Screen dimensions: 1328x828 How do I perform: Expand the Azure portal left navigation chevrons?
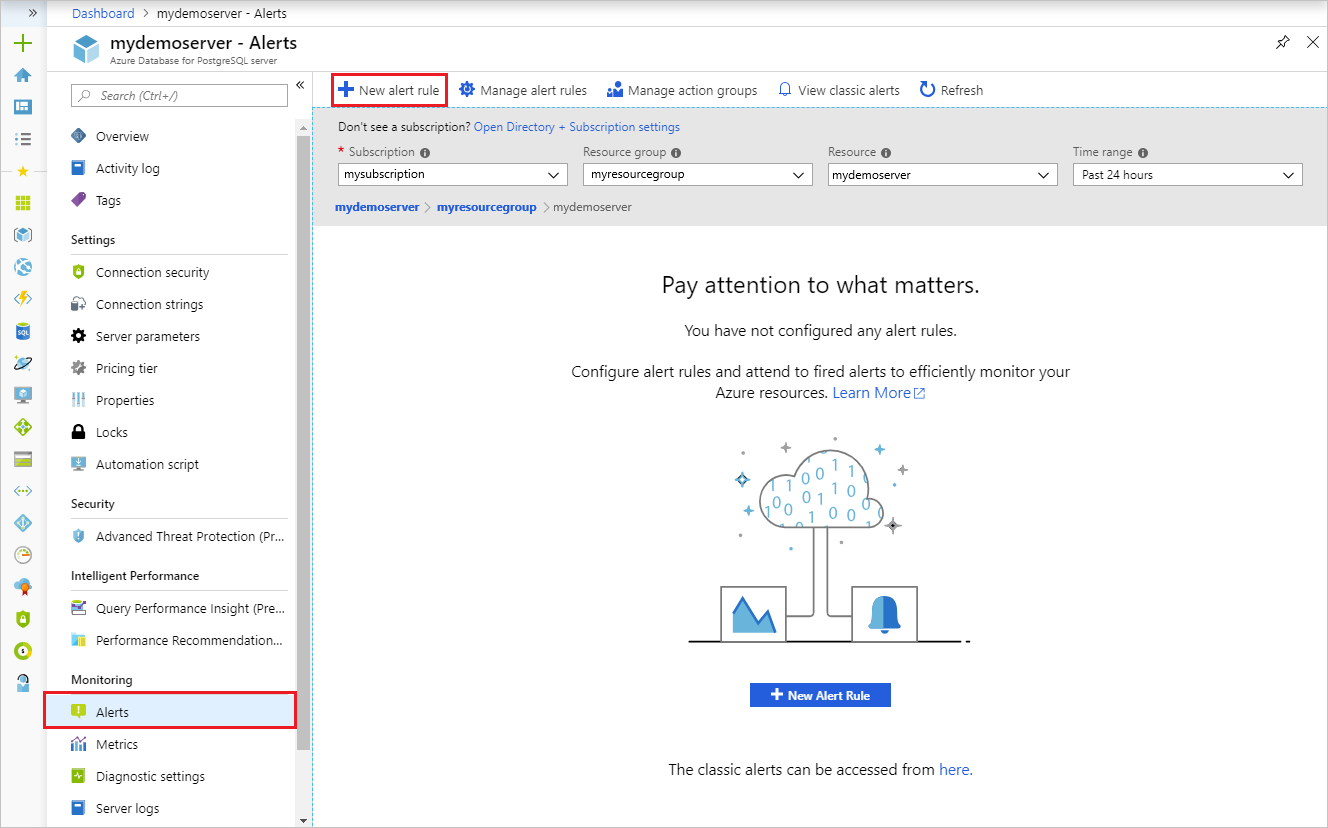[33, 13]
